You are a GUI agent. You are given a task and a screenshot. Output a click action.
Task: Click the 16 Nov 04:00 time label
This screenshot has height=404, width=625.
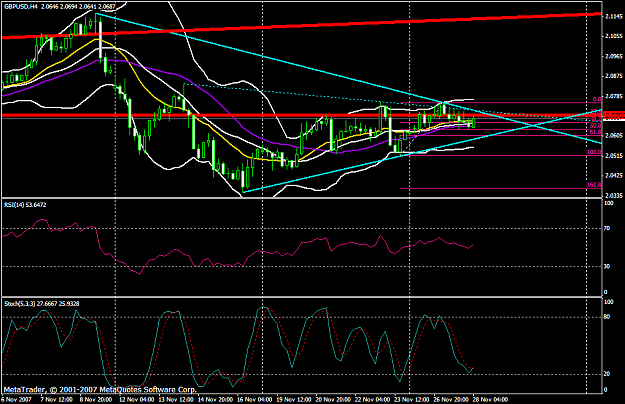(x=255, y=400)
